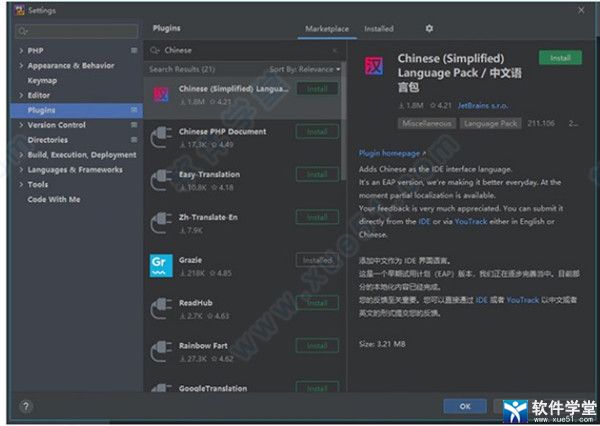The image size is (600, 426).
Task: Select Plugins in settings tree
Action: [77, 110]
